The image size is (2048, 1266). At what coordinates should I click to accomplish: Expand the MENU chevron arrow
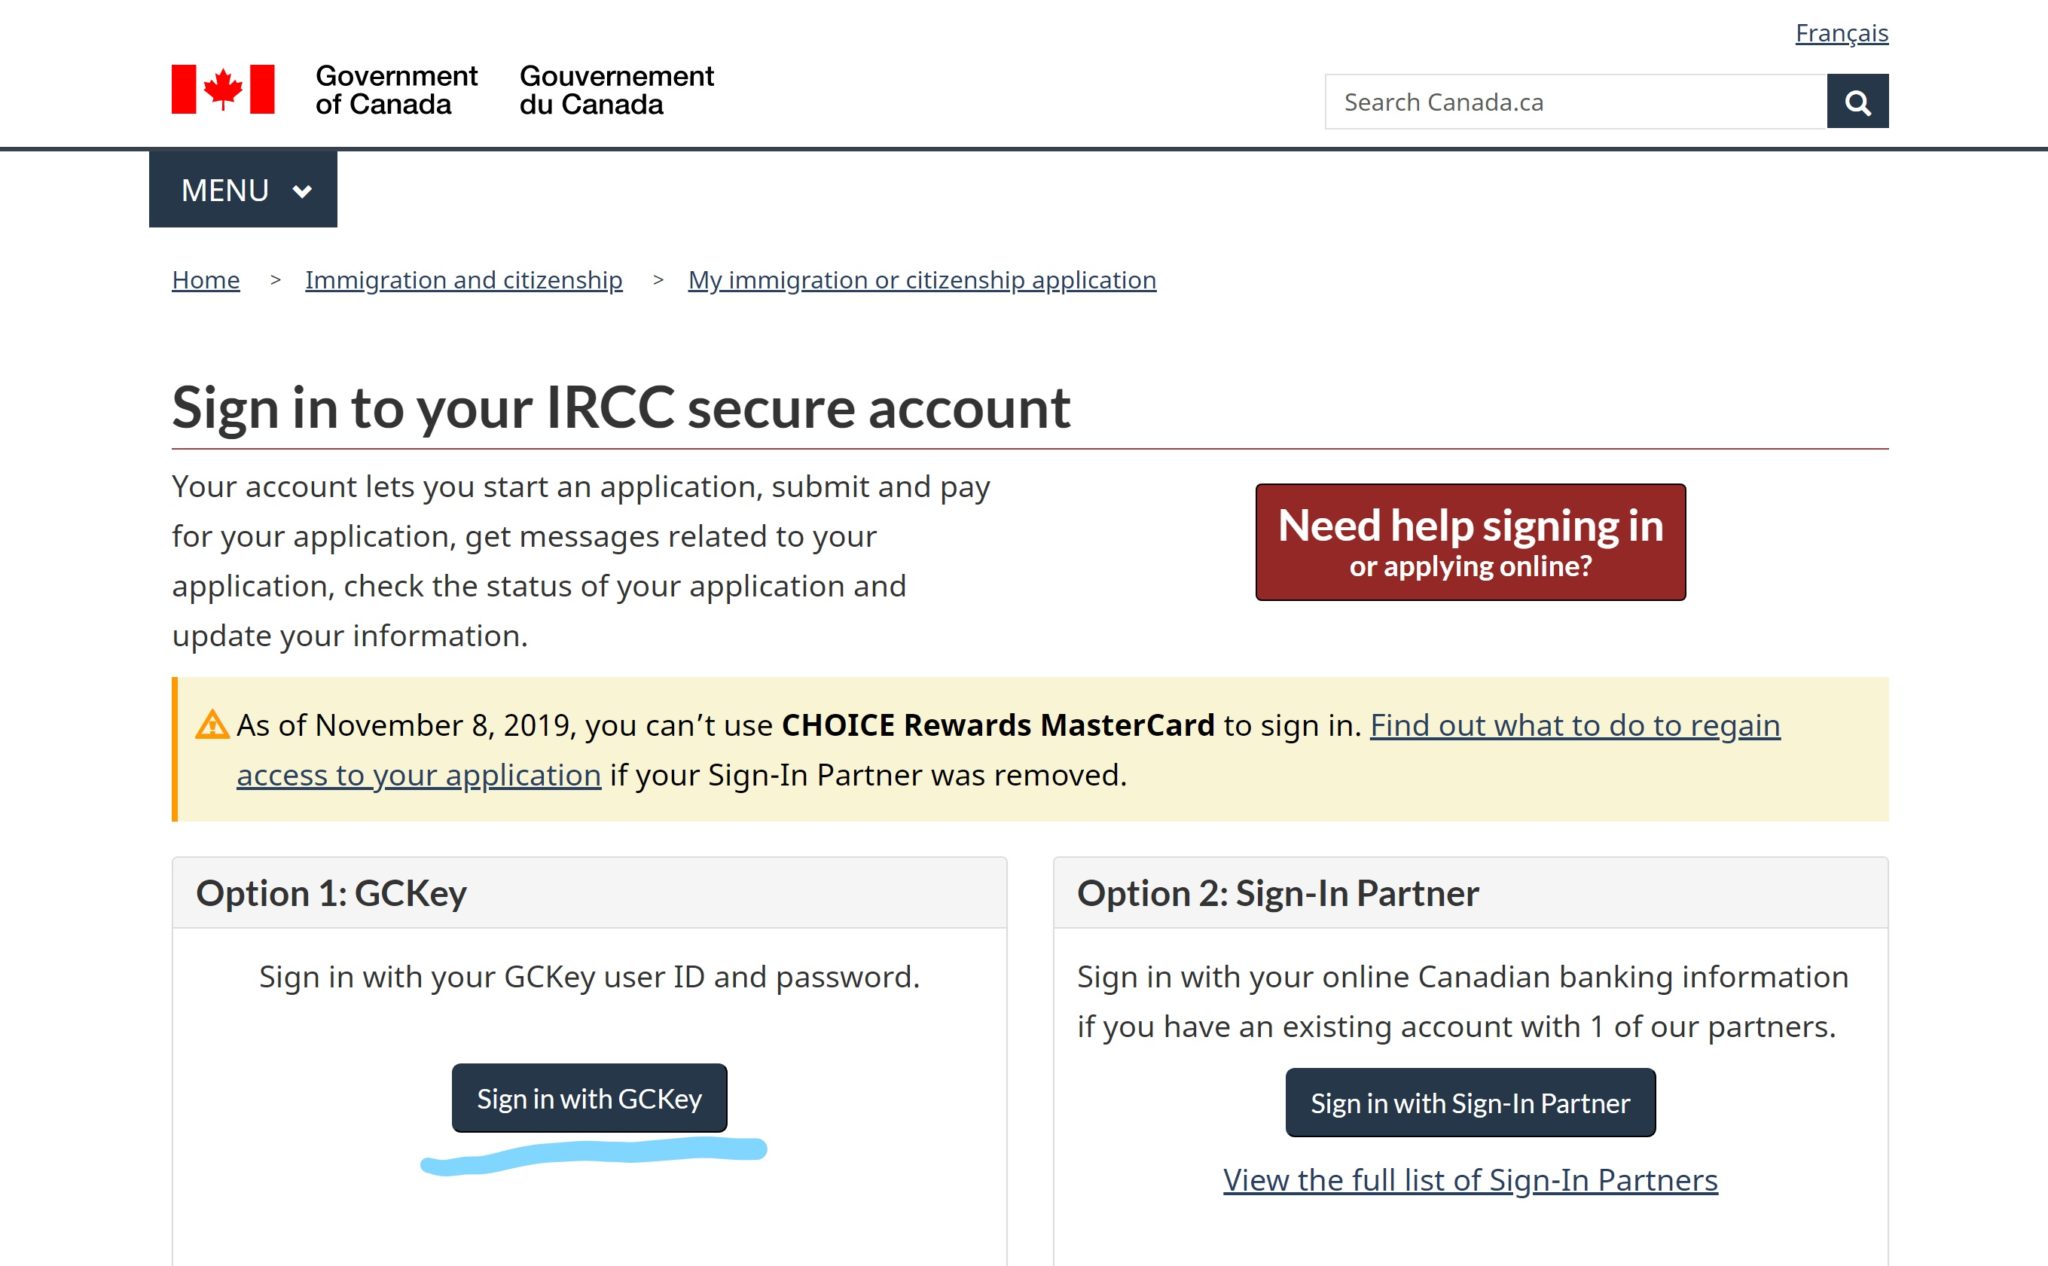pyautogui.click(x=302, y=191)
